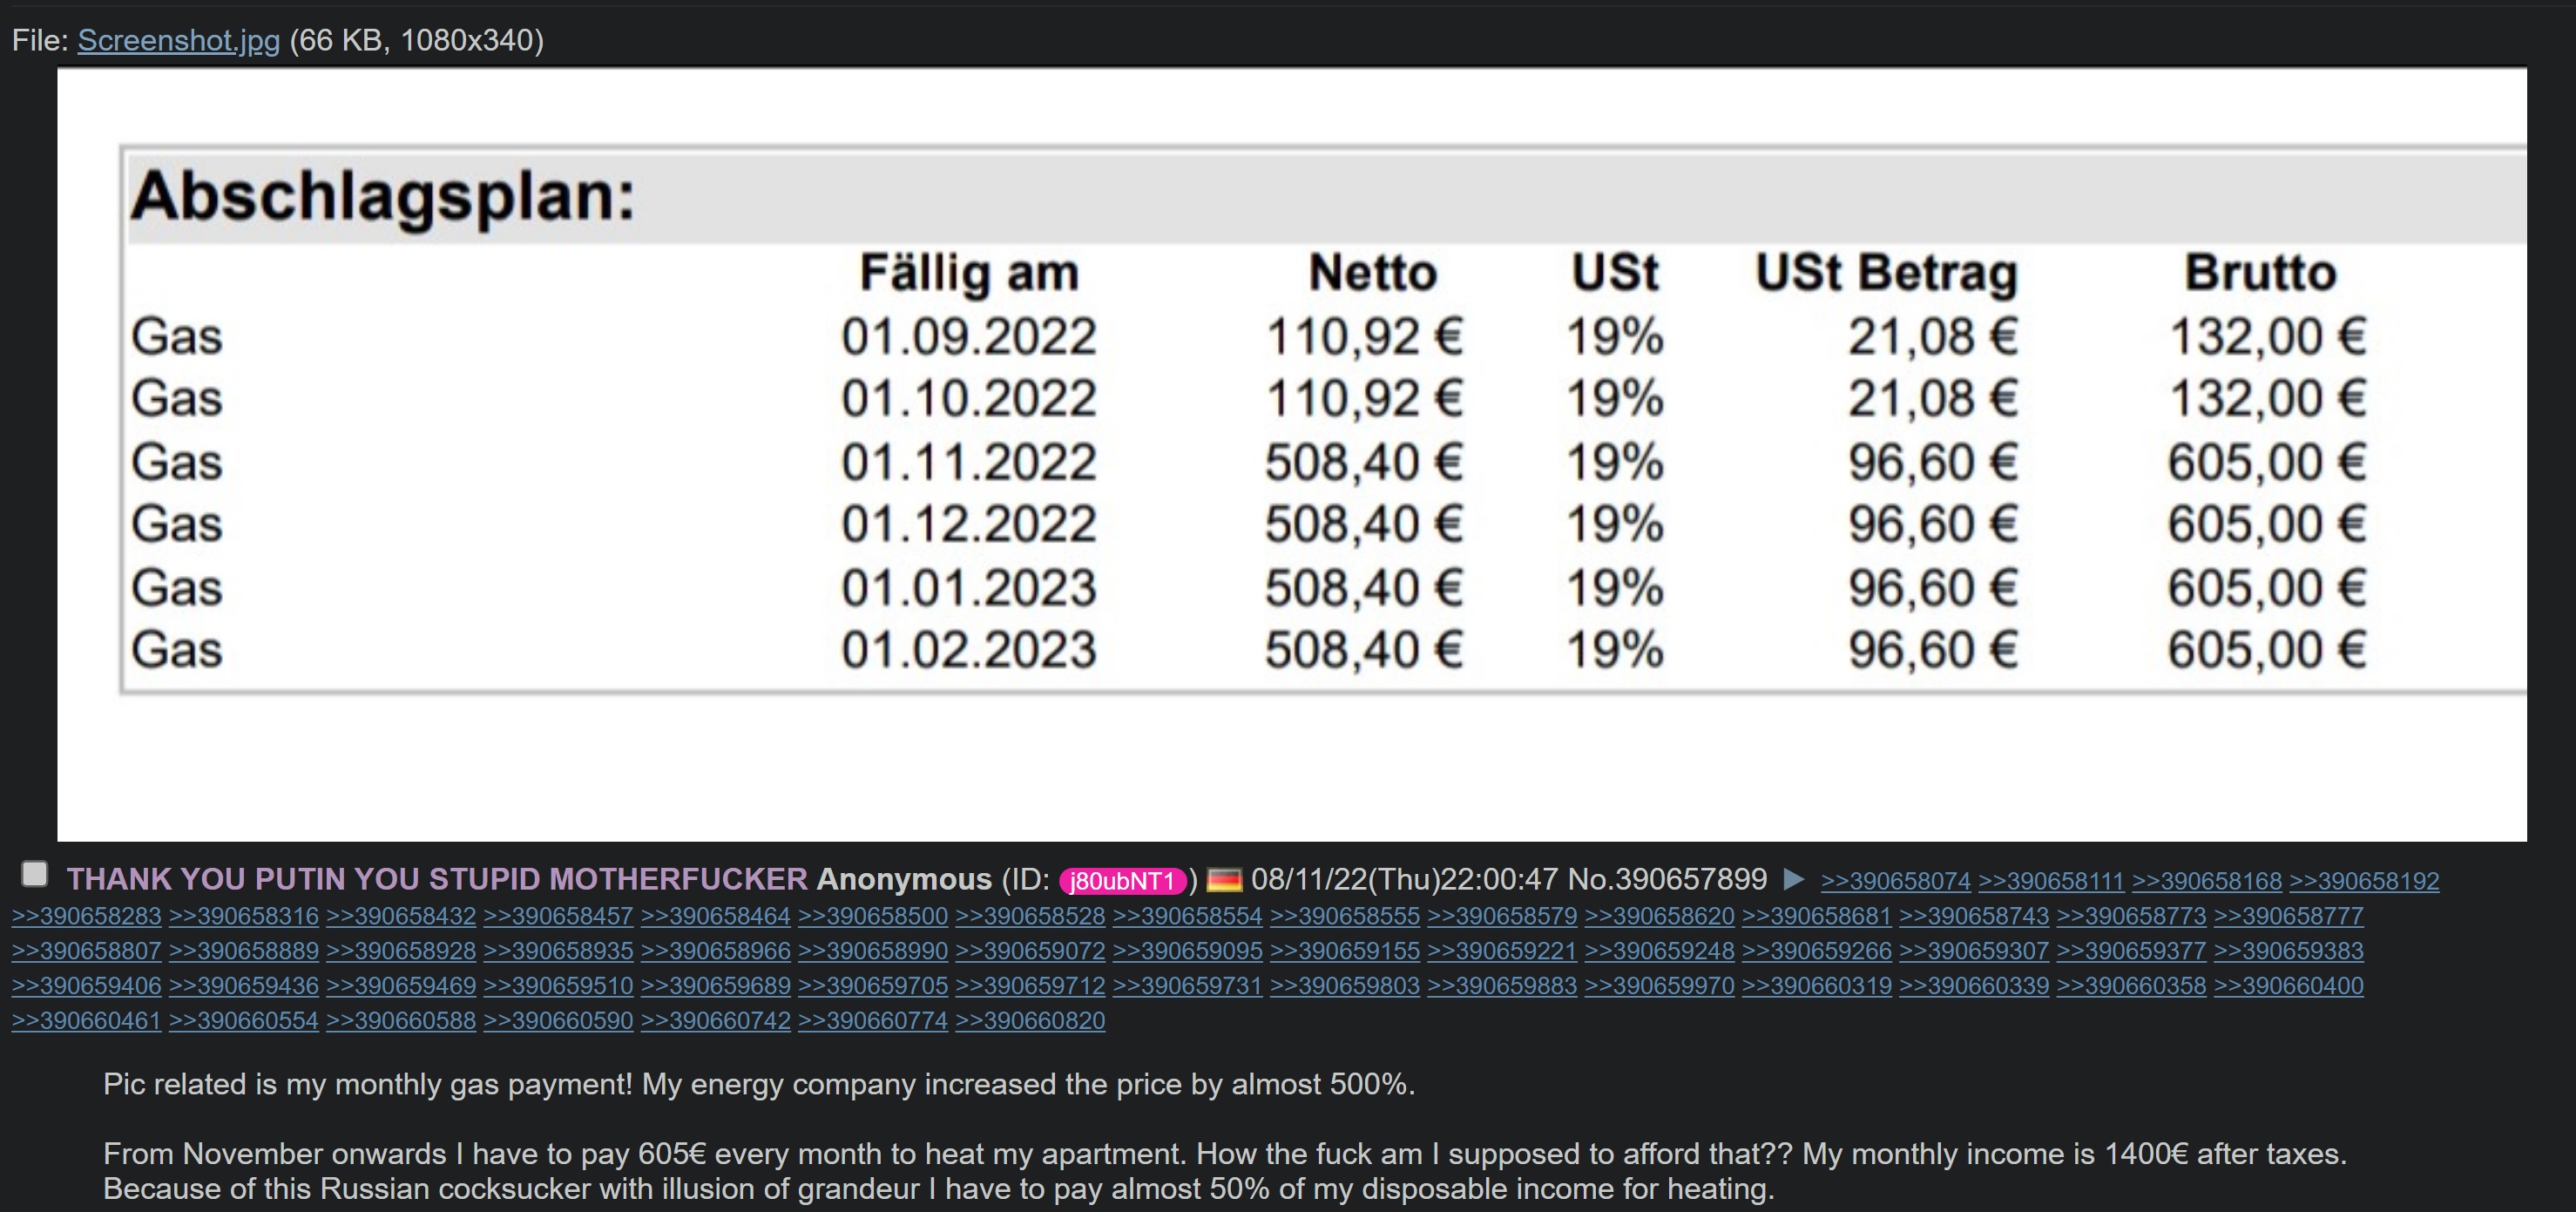Click the post subject title text
The height and width of the screenshot is (1212, 2576).
pyautogui.click(x=436, y=880)
